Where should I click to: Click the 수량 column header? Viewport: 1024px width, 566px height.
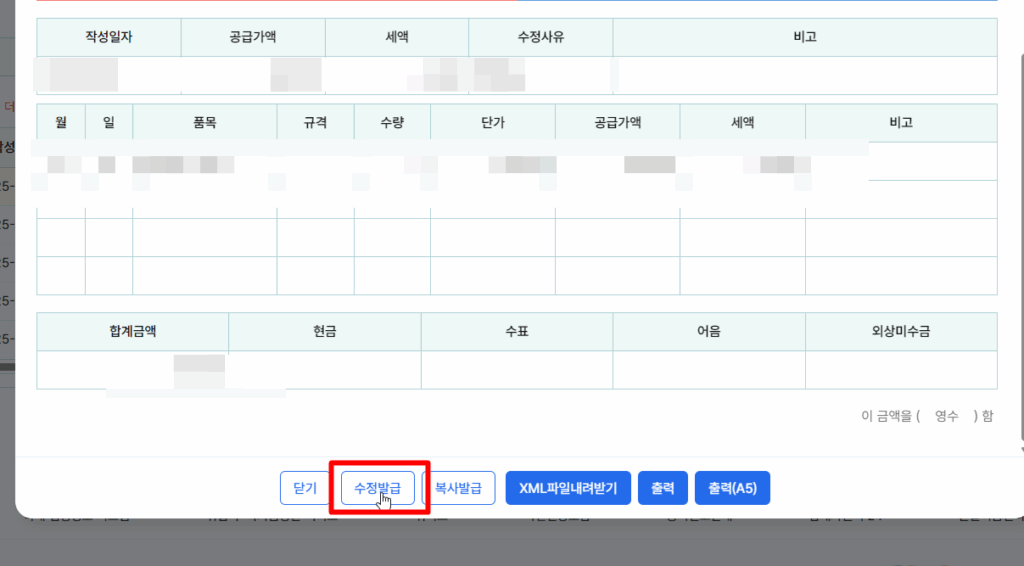[392, 123]
